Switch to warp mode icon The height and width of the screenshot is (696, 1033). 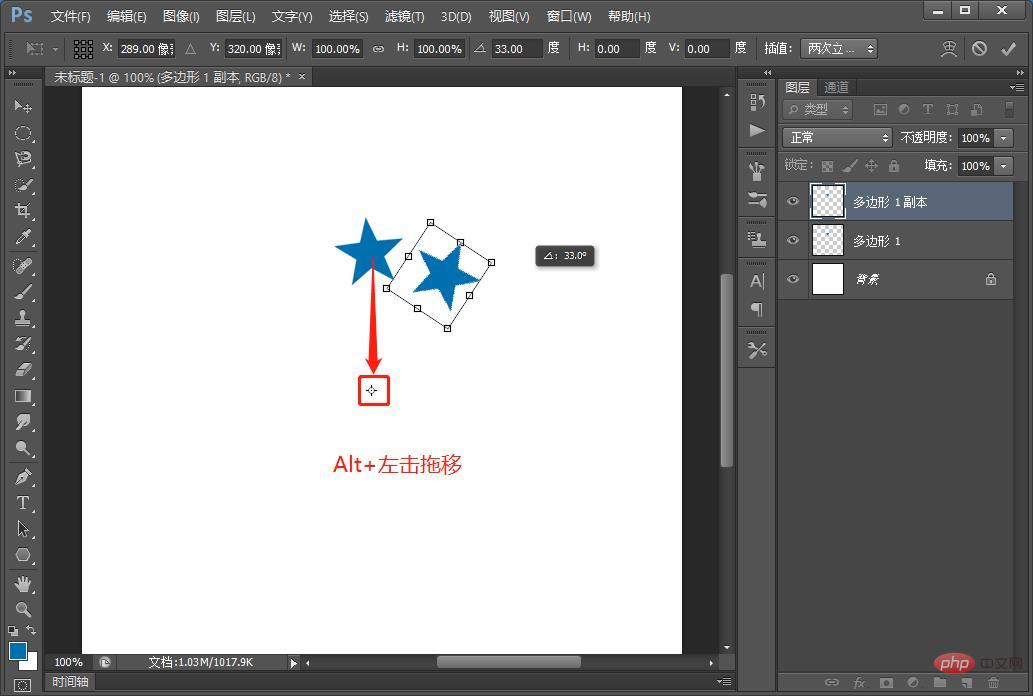click(949, 49)
